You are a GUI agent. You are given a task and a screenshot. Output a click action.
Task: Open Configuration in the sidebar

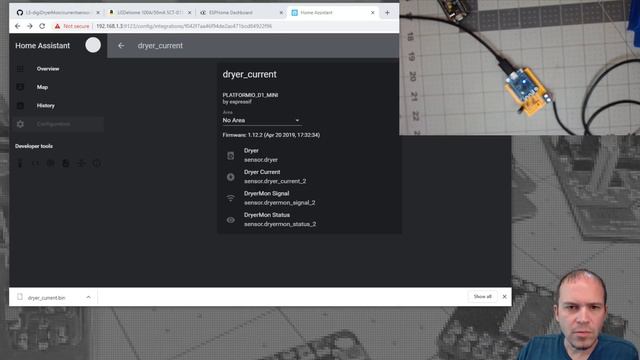click(57, 124)
